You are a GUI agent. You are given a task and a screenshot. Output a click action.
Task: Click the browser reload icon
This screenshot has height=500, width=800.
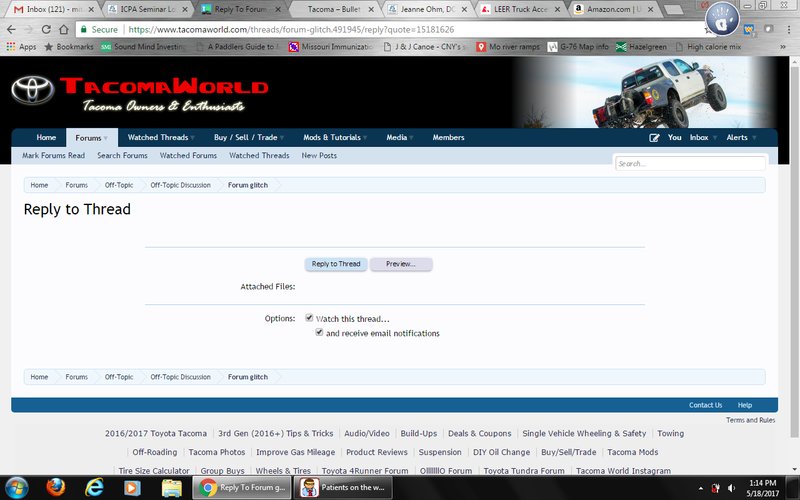(x=46, y=30)
